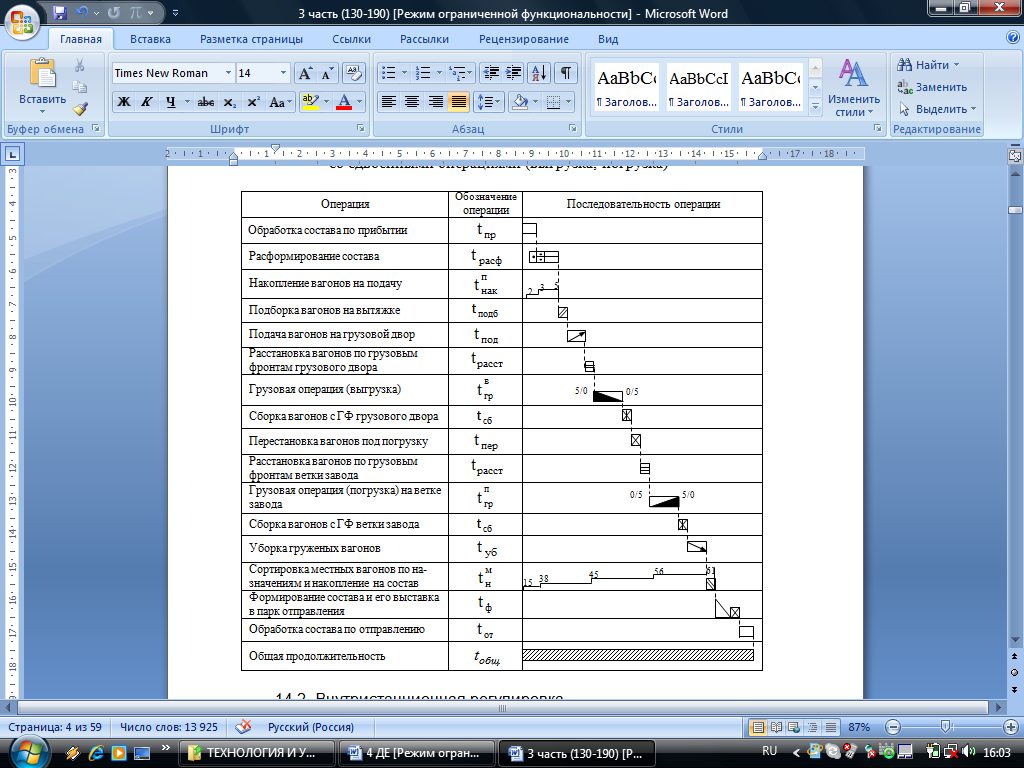Toggle justify alignment
1024x768 pixels.
pos(459,102)
